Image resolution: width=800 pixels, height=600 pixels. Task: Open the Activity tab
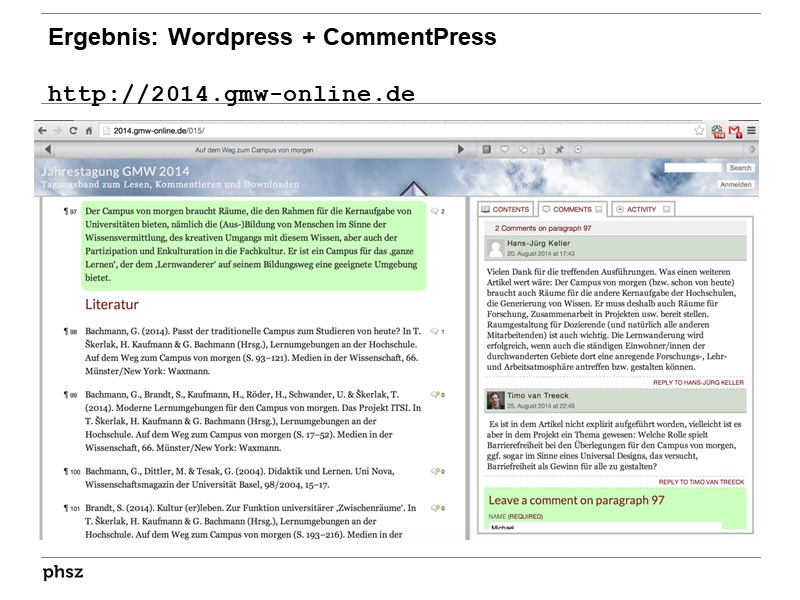(636, 210)
